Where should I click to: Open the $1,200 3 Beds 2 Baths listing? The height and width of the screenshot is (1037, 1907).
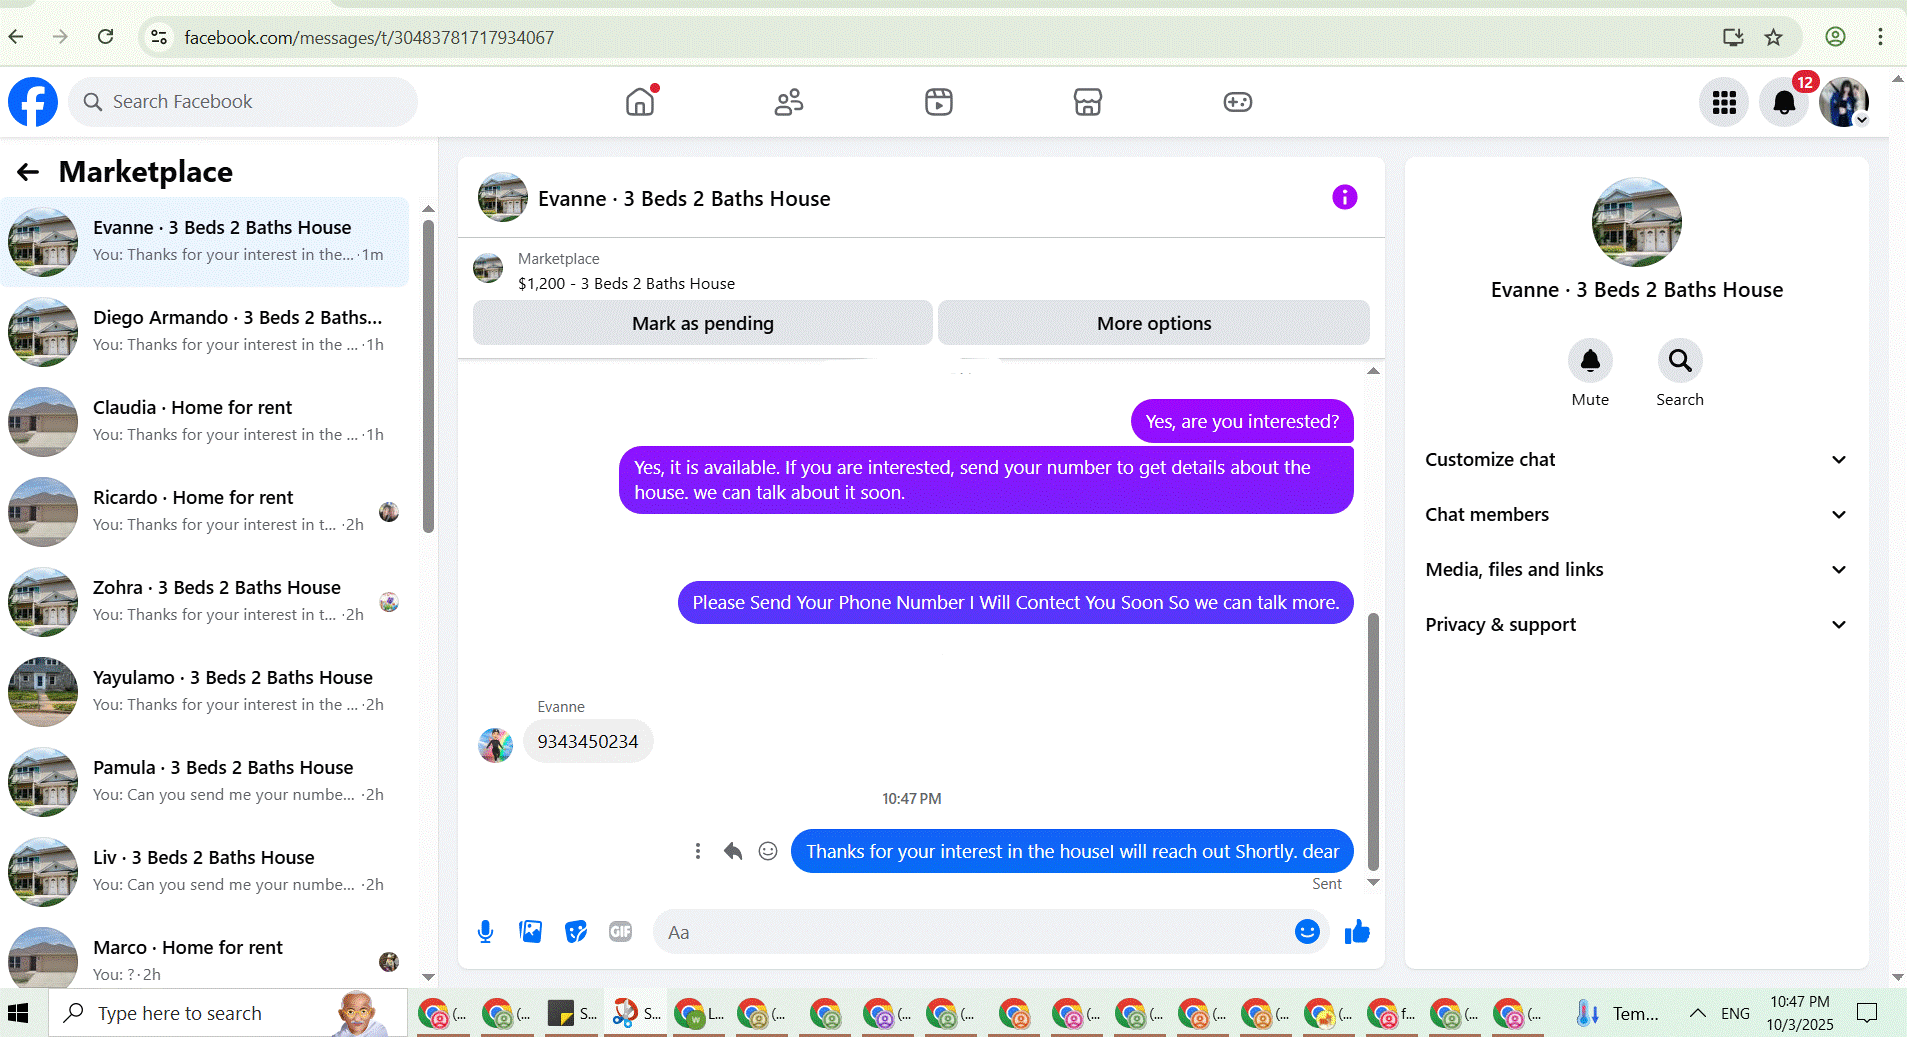tap(626, 284)
